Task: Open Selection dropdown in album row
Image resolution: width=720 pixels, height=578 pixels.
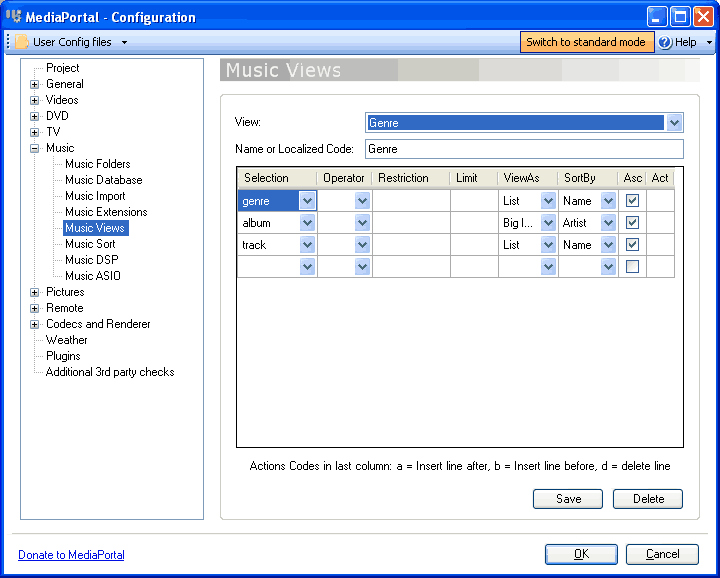Action: point(307,223)
